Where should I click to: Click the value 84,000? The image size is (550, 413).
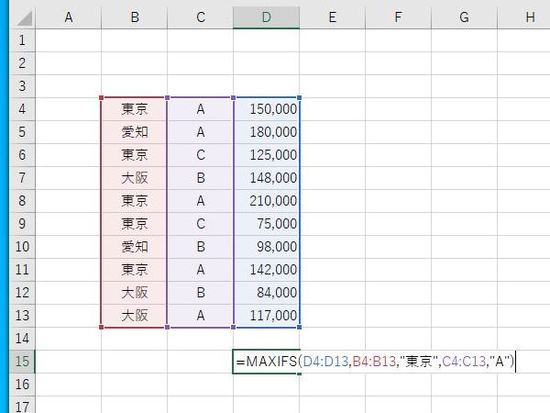(277, 292)
